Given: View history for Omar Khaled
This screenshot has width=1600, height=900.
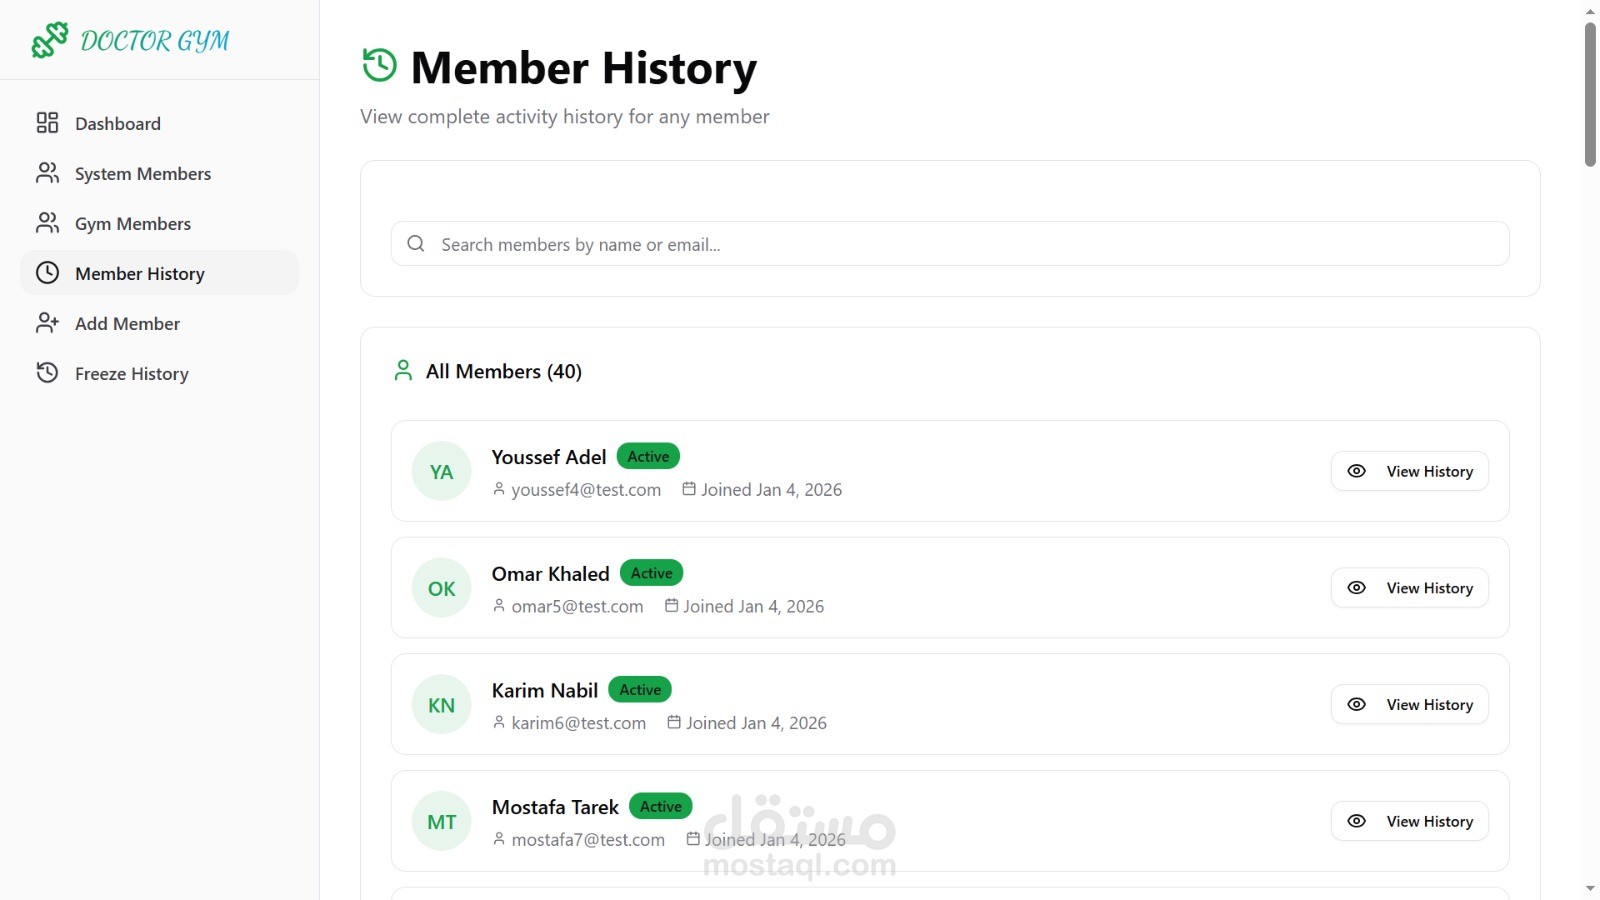Looking at the screenshot, I should pyautogui.click(x=1410, y=588).
